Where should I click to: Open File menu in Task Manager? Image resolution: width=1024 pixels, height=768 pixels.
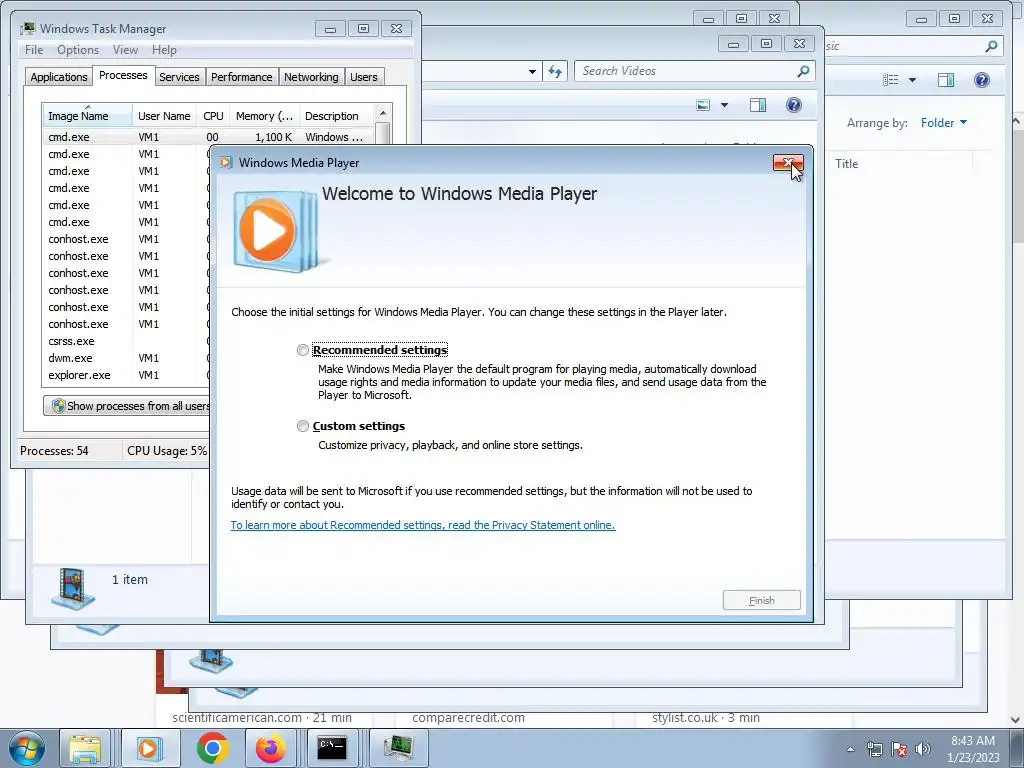point(34,50)
